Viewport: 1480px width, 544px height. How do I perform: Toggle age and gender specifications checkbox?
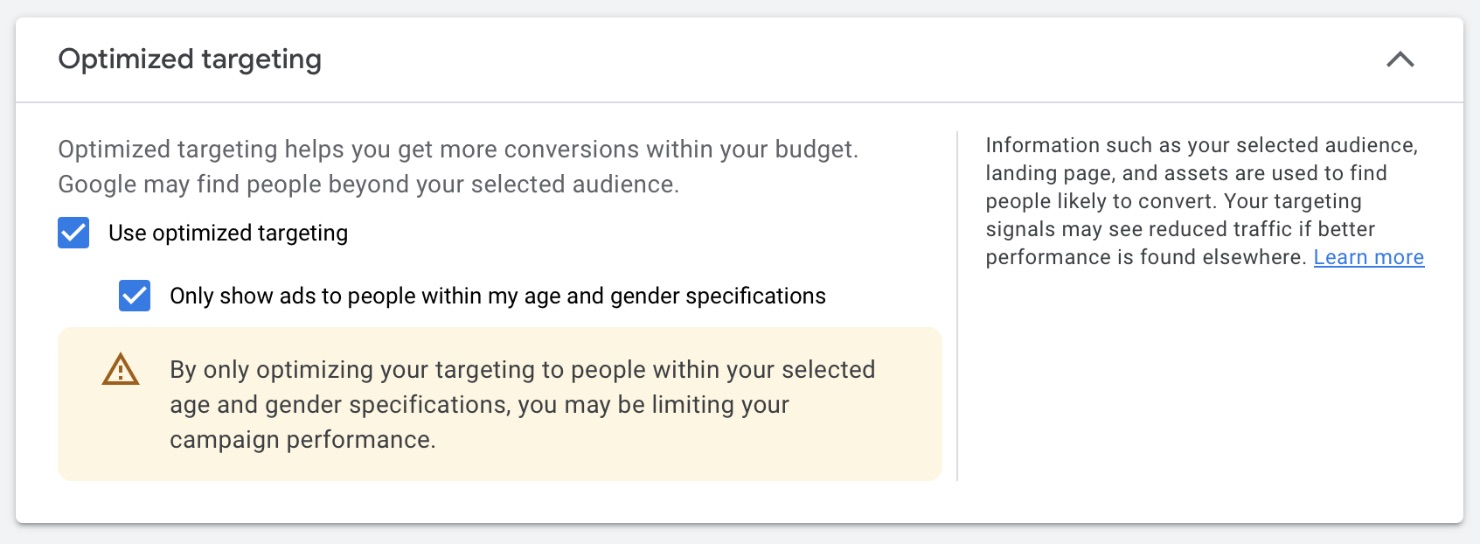click(135, 296)
